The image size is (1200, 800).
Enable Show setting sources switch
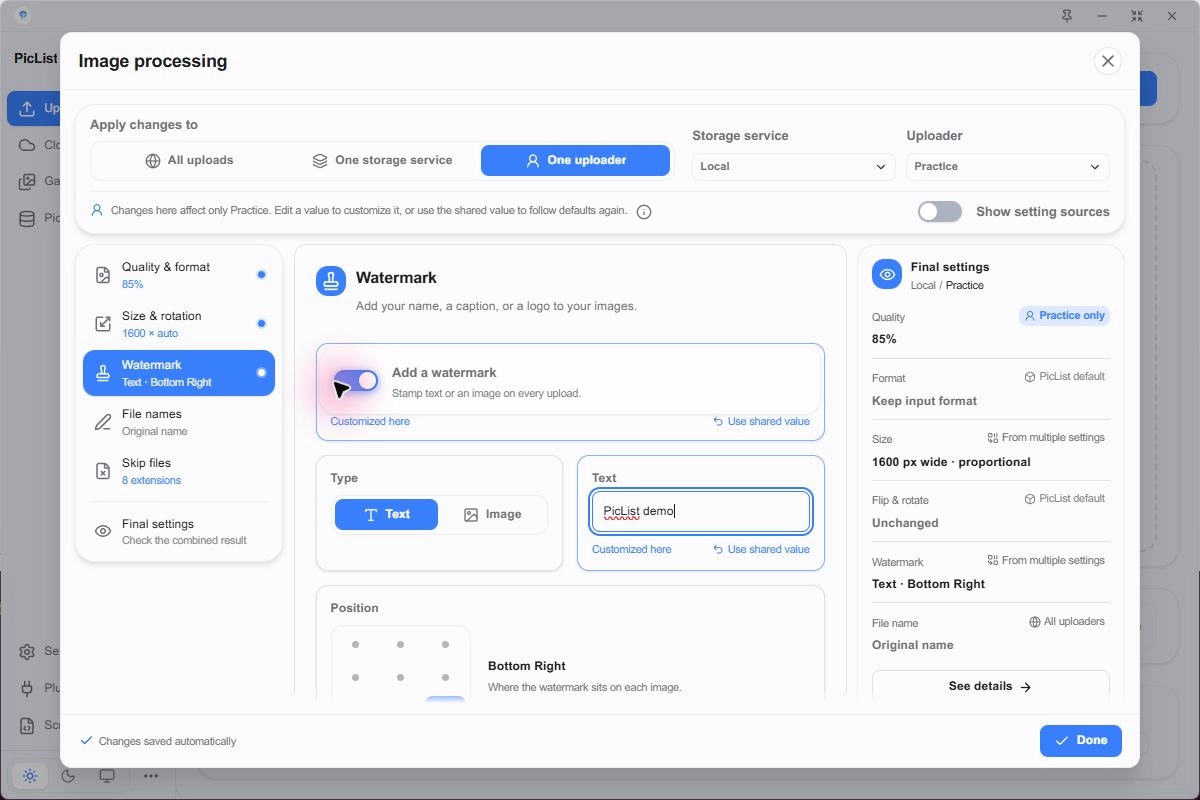pyautogui.click(x=940, y=211)
